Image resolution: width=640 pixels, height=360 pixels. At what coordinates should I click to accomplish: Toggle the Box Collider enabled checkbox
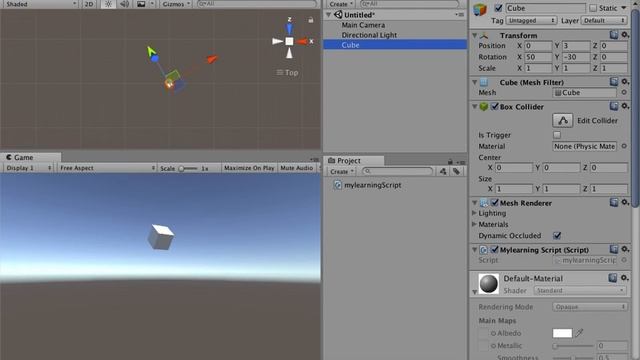(x=494, y=107)
